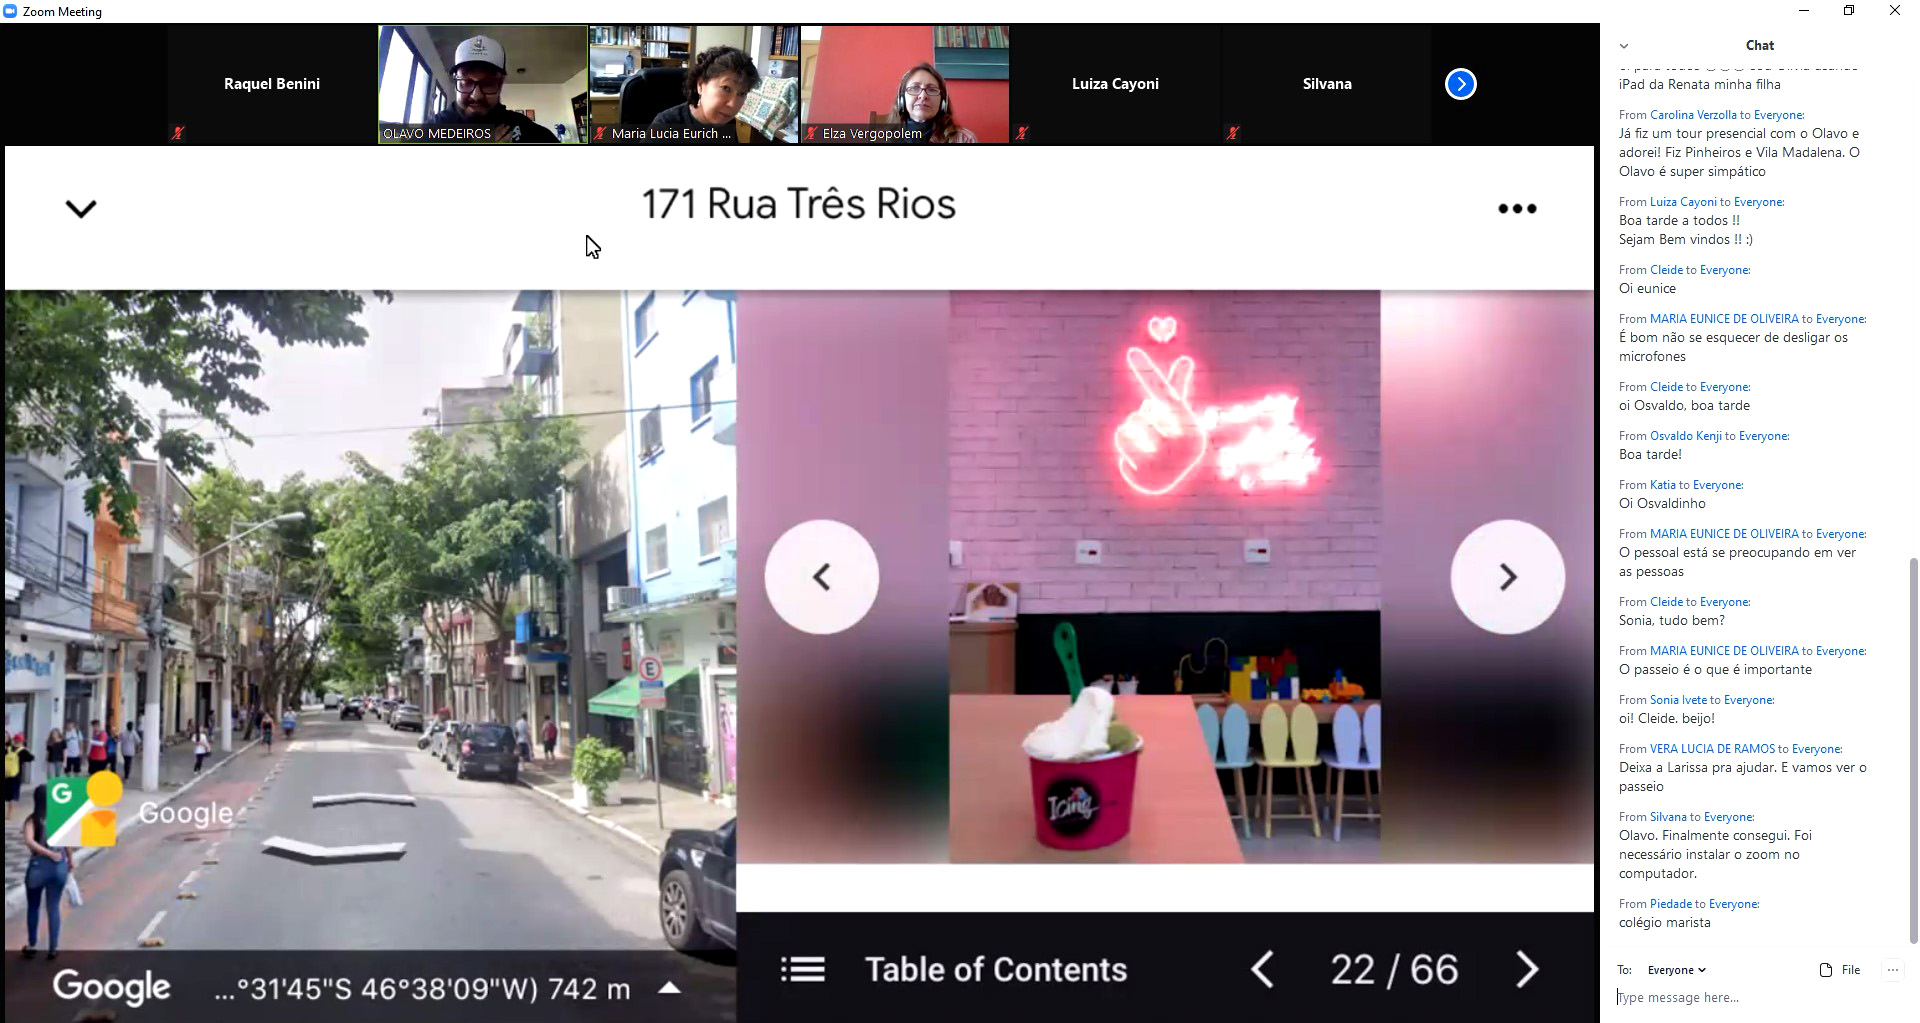Open the chat more options ellipsis
Image resolution: width=1920 pixels, height=1023 pixels.
click(x=1892, y=970)
